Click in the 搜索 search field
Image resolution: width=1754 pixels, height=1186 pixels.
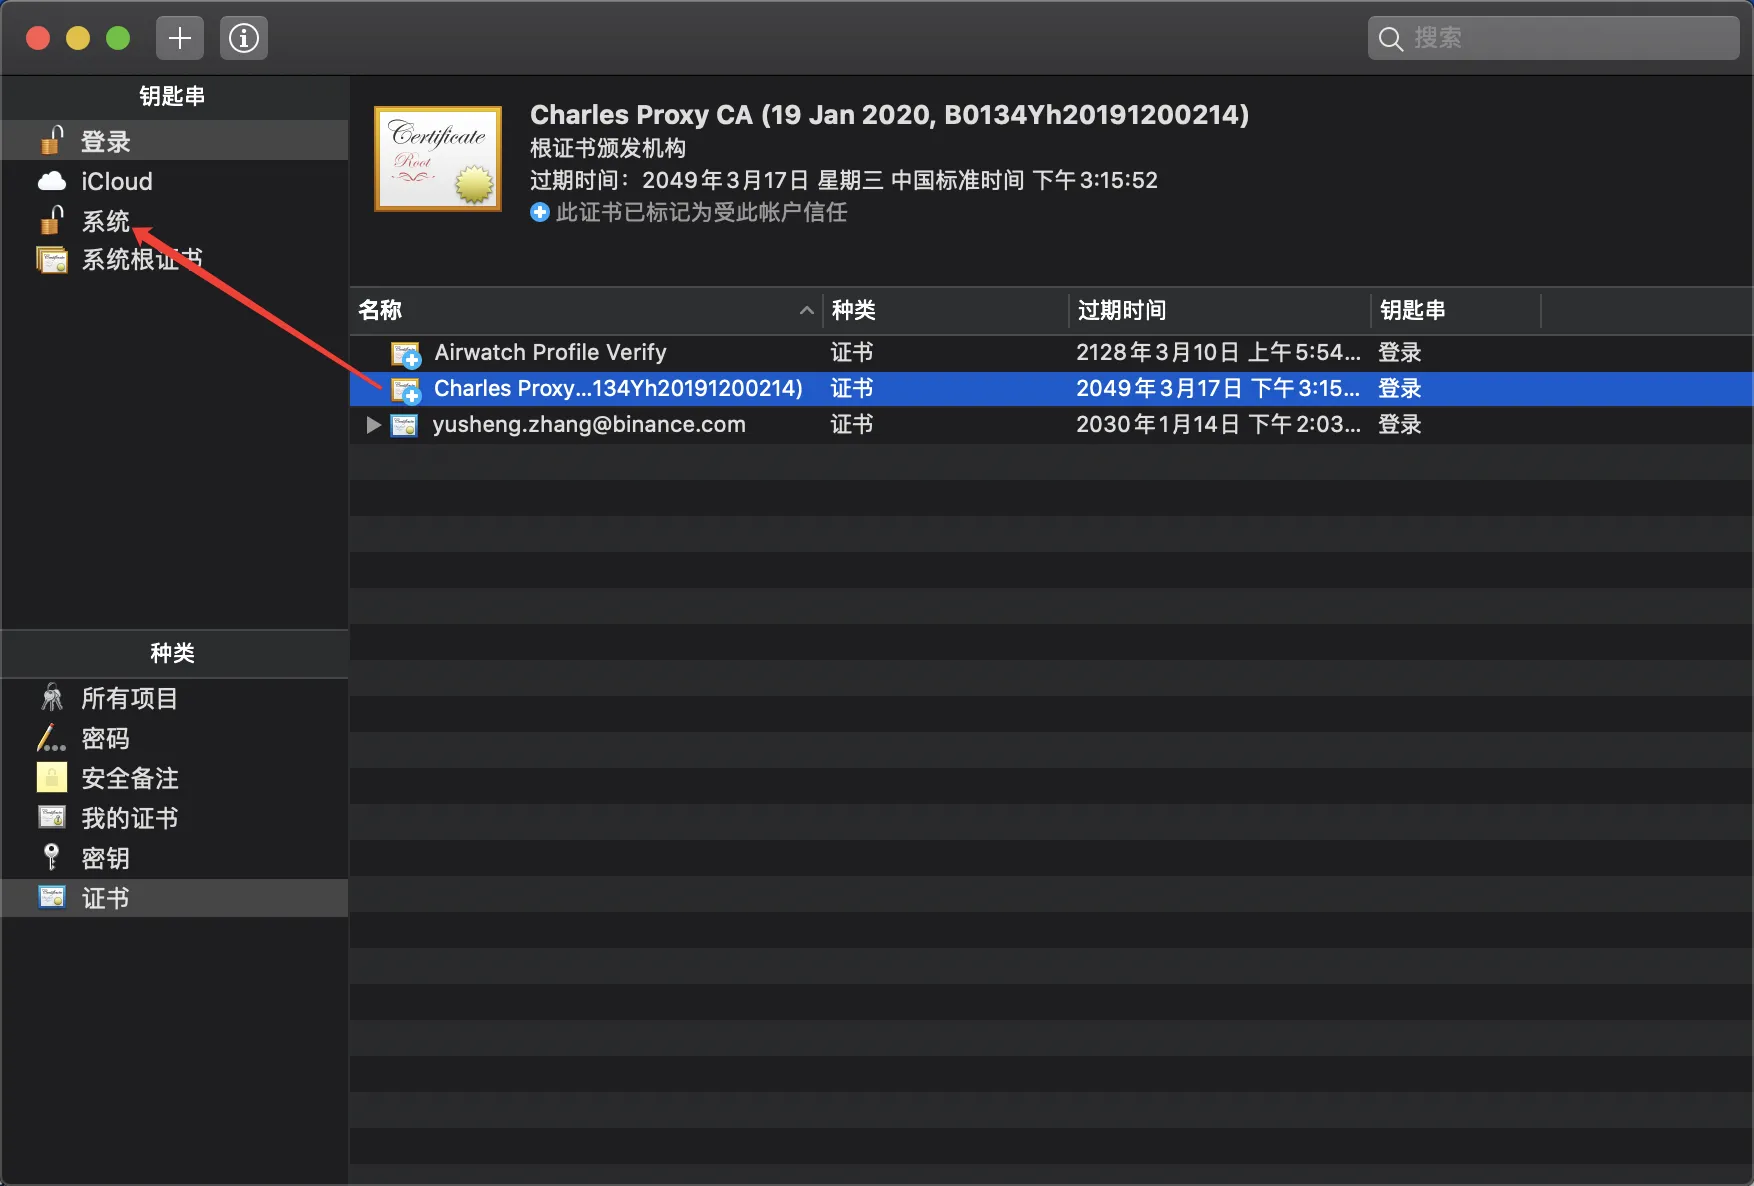coord(1553,38)
